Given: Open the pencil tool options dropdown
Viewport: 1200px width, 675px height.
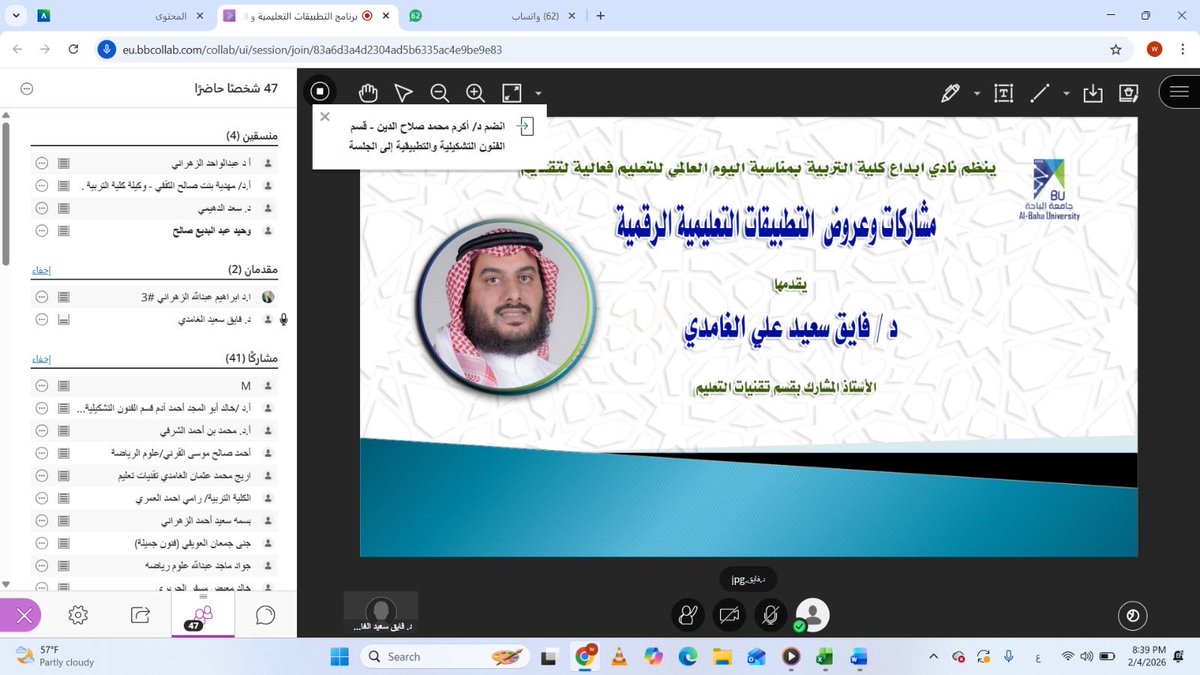Looking at the screenshot, I should [x=977, y=93].
